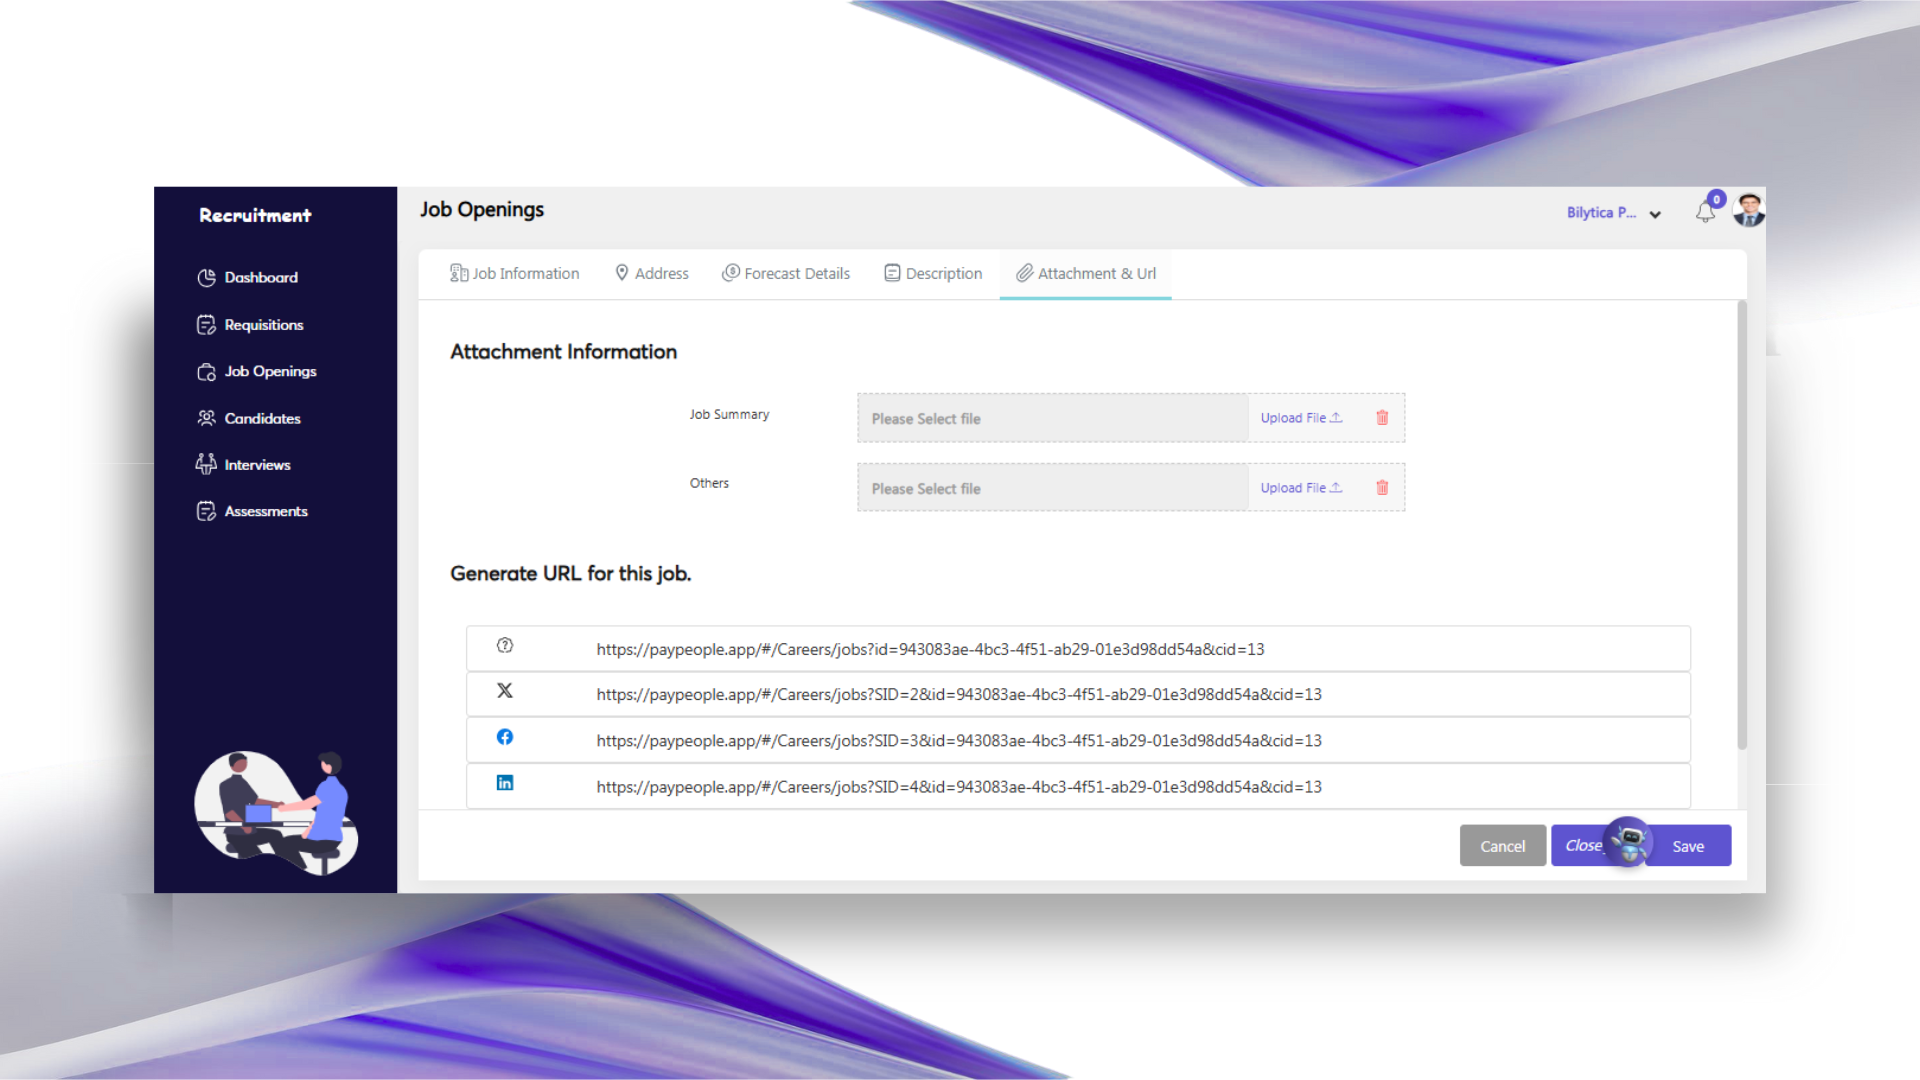Click the X (Twitter) share icon
Screen dimensions: 1920x1080
505,691
